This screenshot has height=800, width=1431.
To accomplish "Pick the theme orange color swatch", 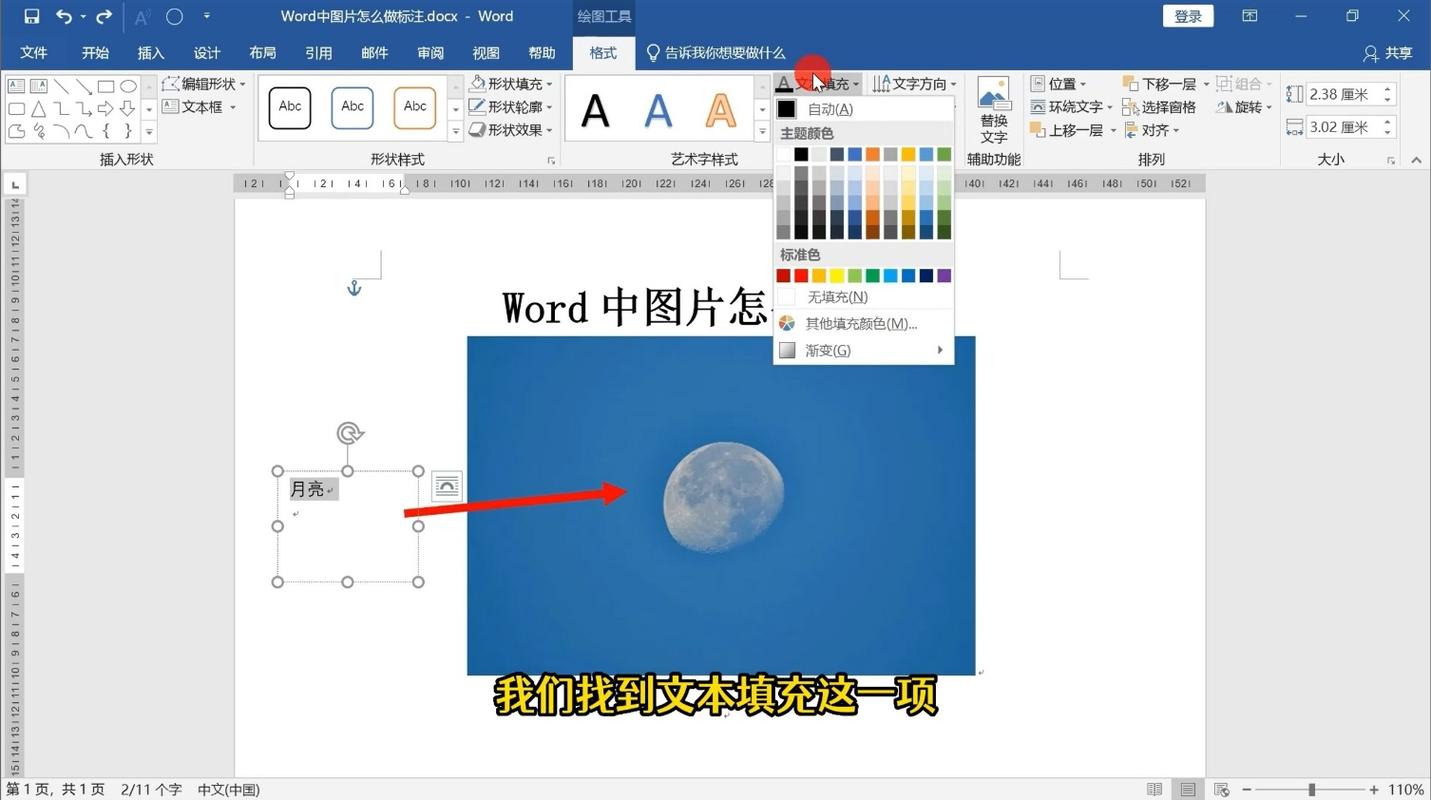I will [x=873, y=154].
